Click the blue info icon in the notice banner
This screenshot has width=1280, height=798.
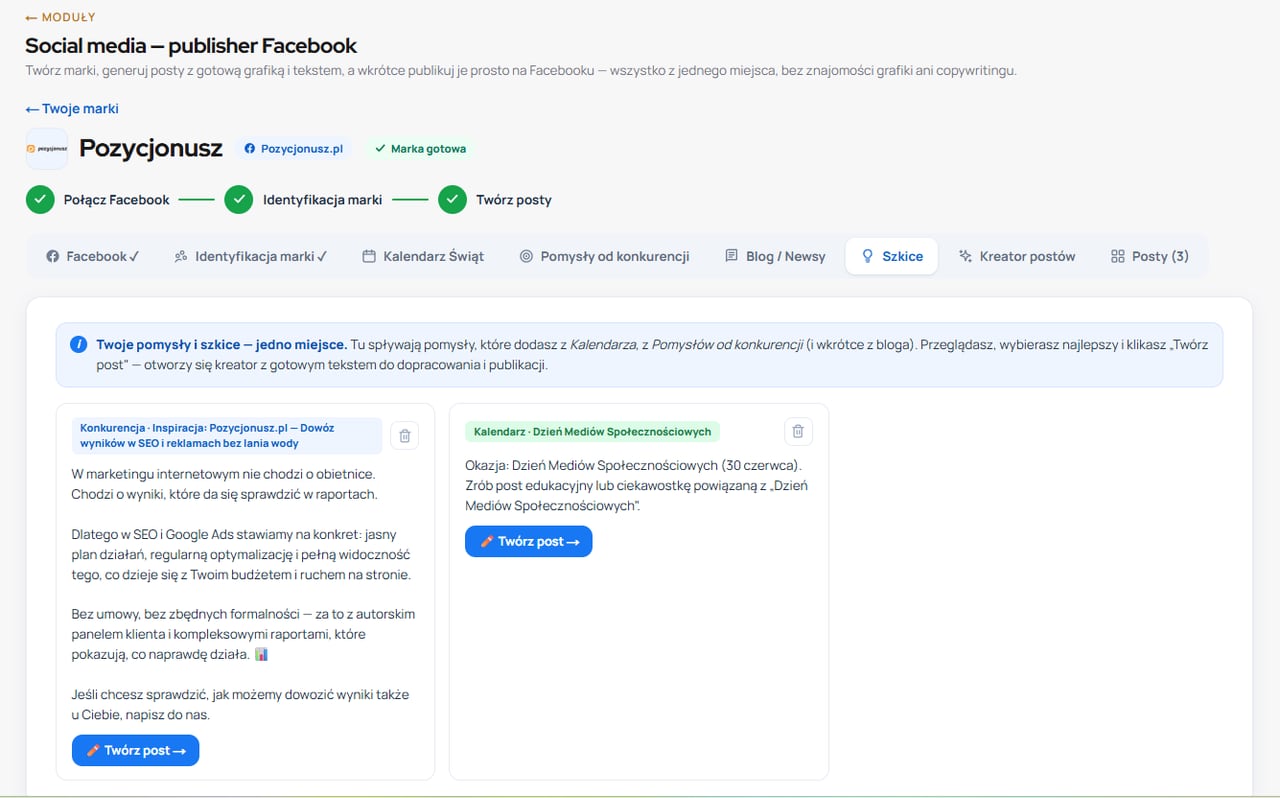coord(78,345)
